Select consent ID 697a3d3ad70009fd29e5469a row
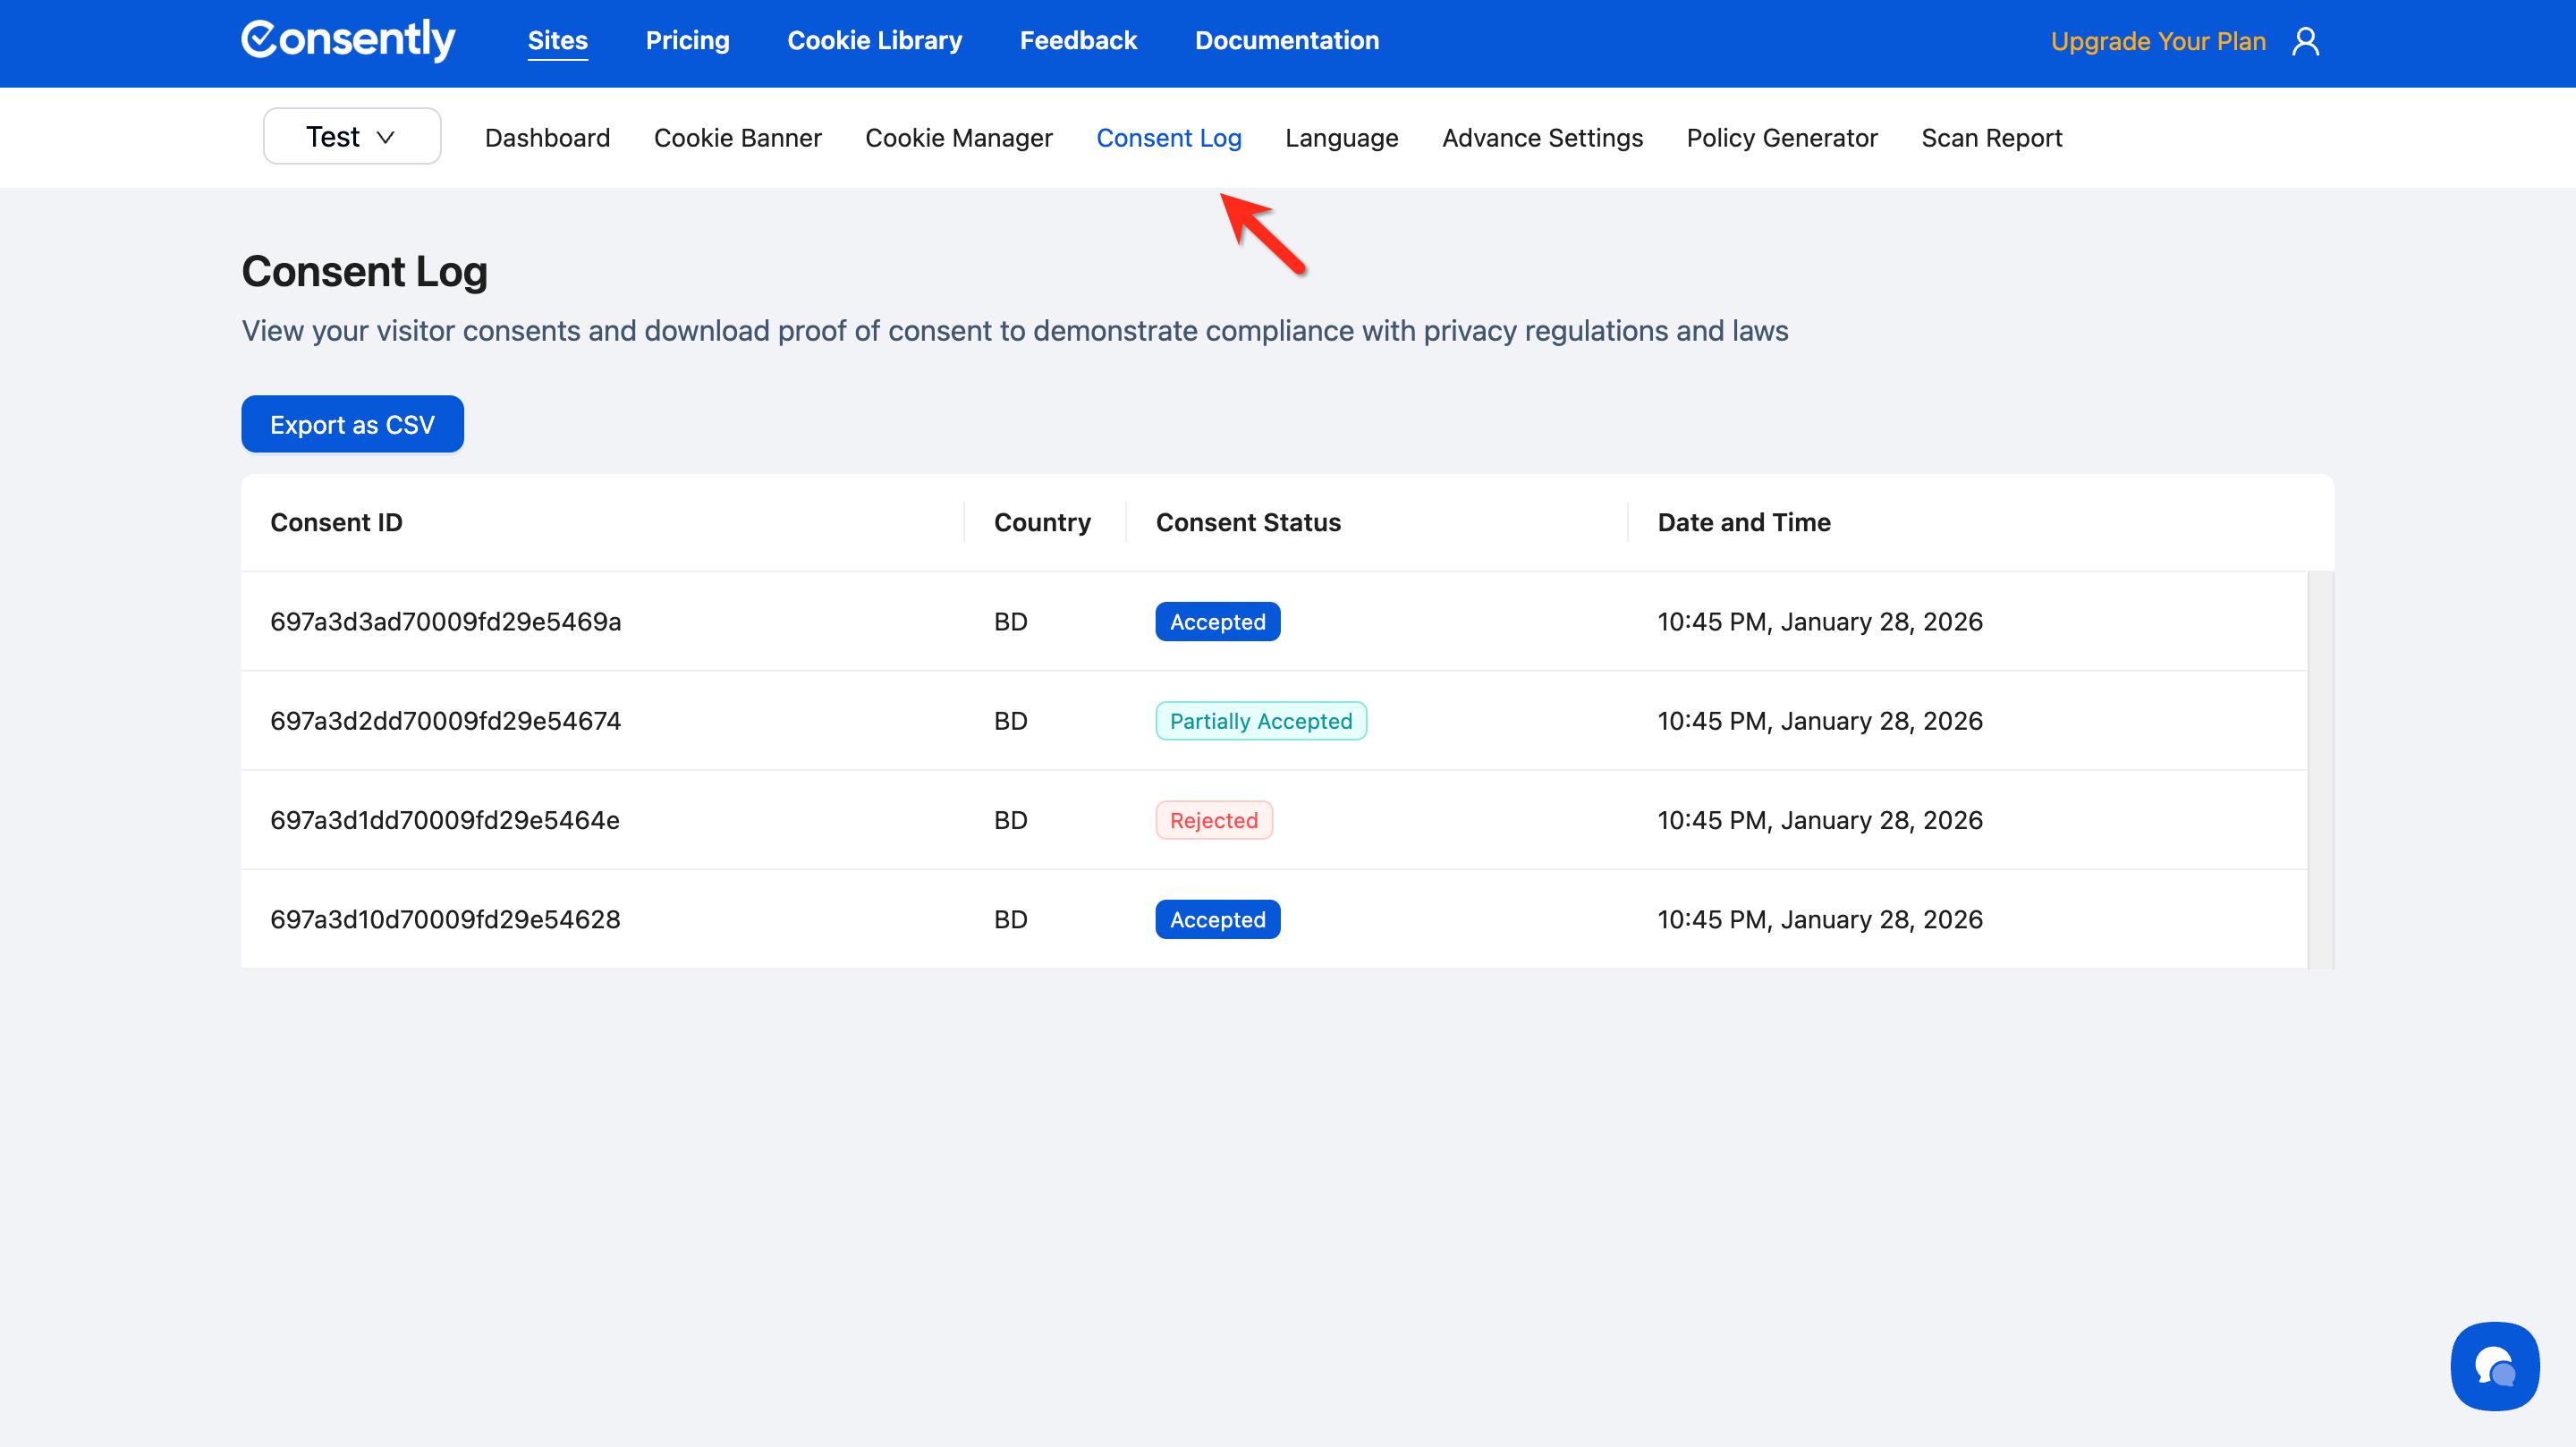Image resolution: width=2576 pixels, height=1447 pixels. click(x=445, y=622)
